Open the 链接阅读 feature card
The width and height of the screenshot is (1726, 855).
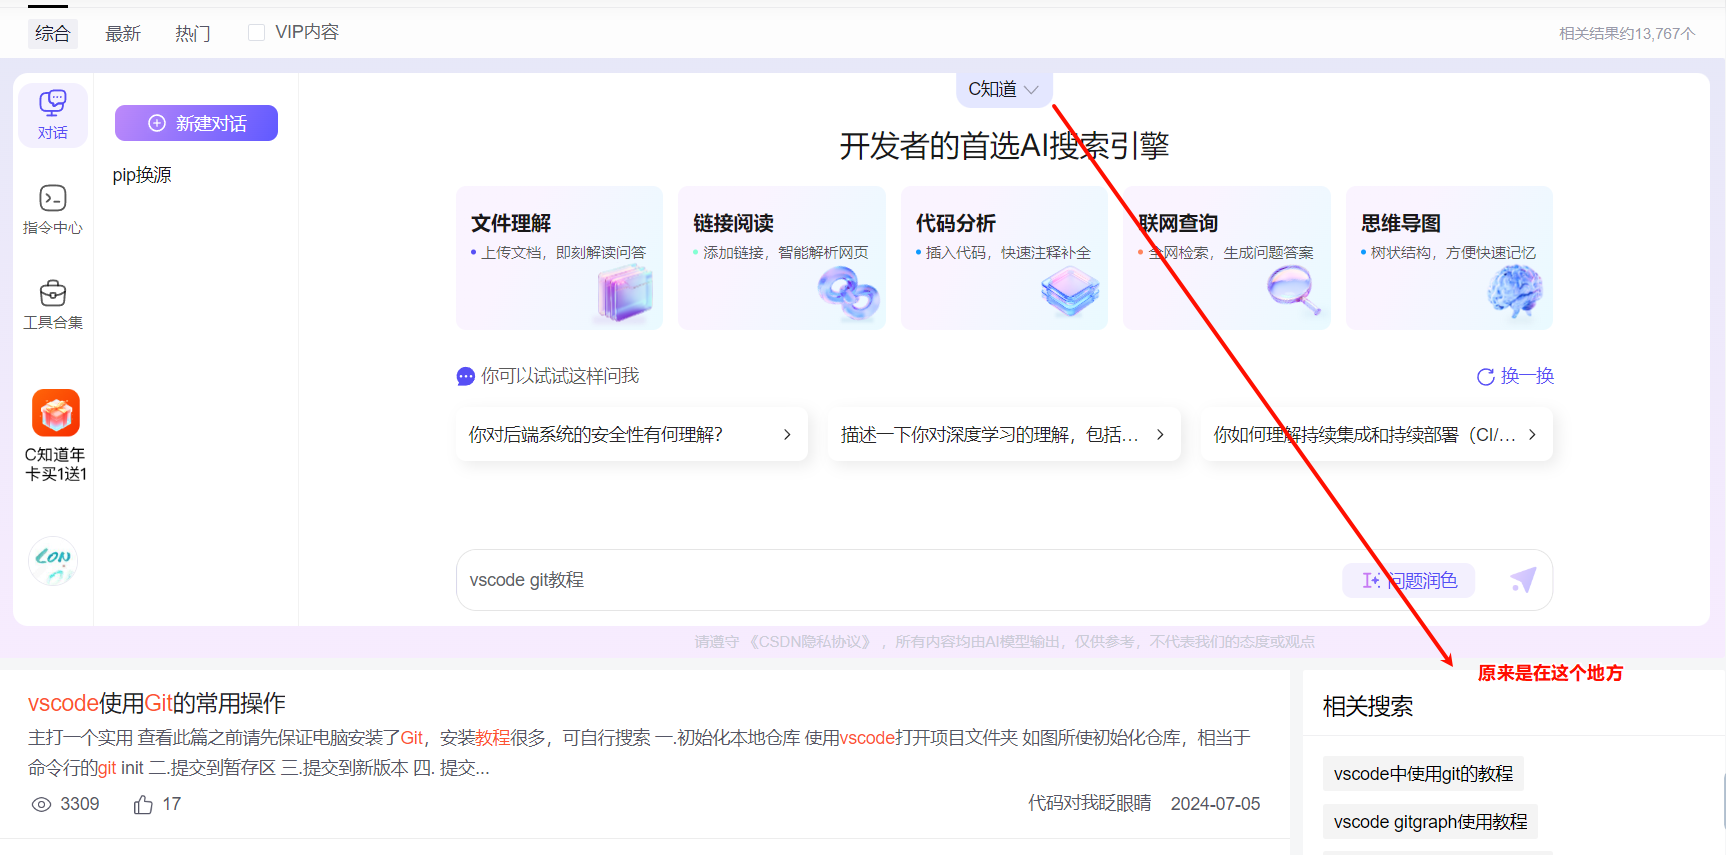tap(782, 258)
